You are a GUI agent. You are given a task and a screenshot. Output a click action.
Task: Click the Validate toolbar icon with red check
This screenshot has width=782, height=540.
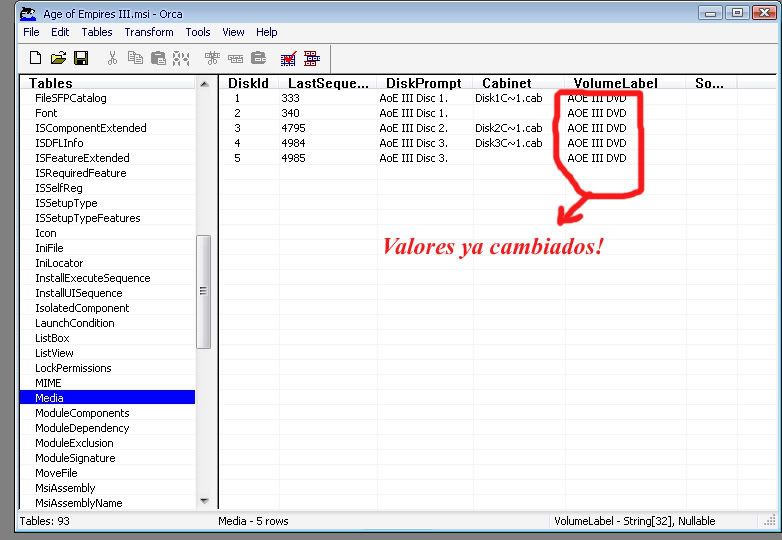(289, 58)
